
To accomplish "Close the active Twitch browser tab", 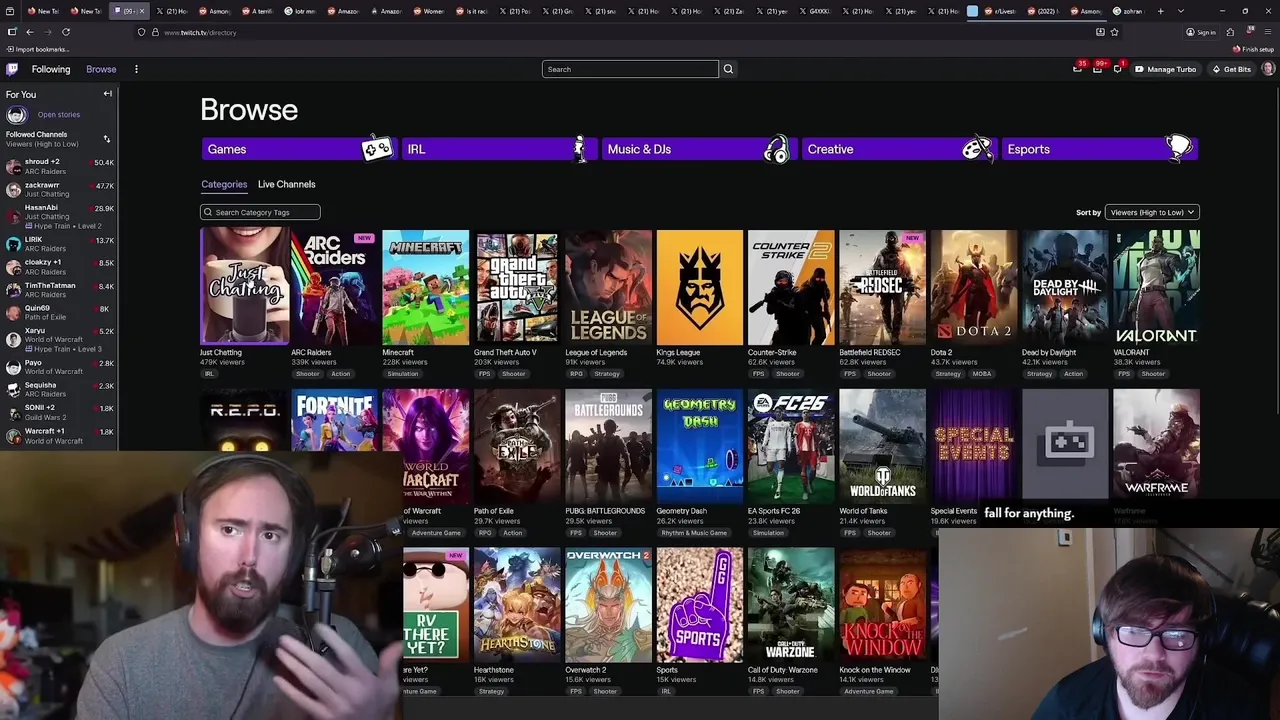I will (141, 11).
